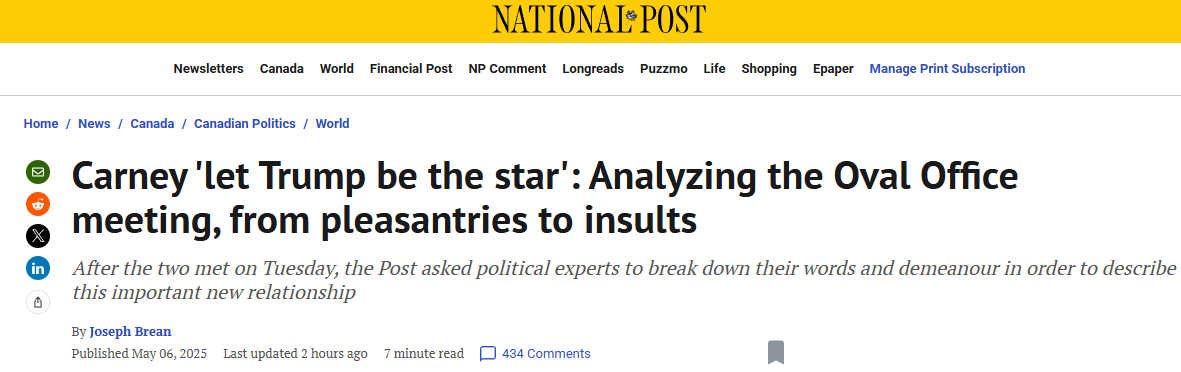Screen dimensions: 1181x372
Task: Bookmark this article with the ribbon icon
Action: tap(776, 352)
